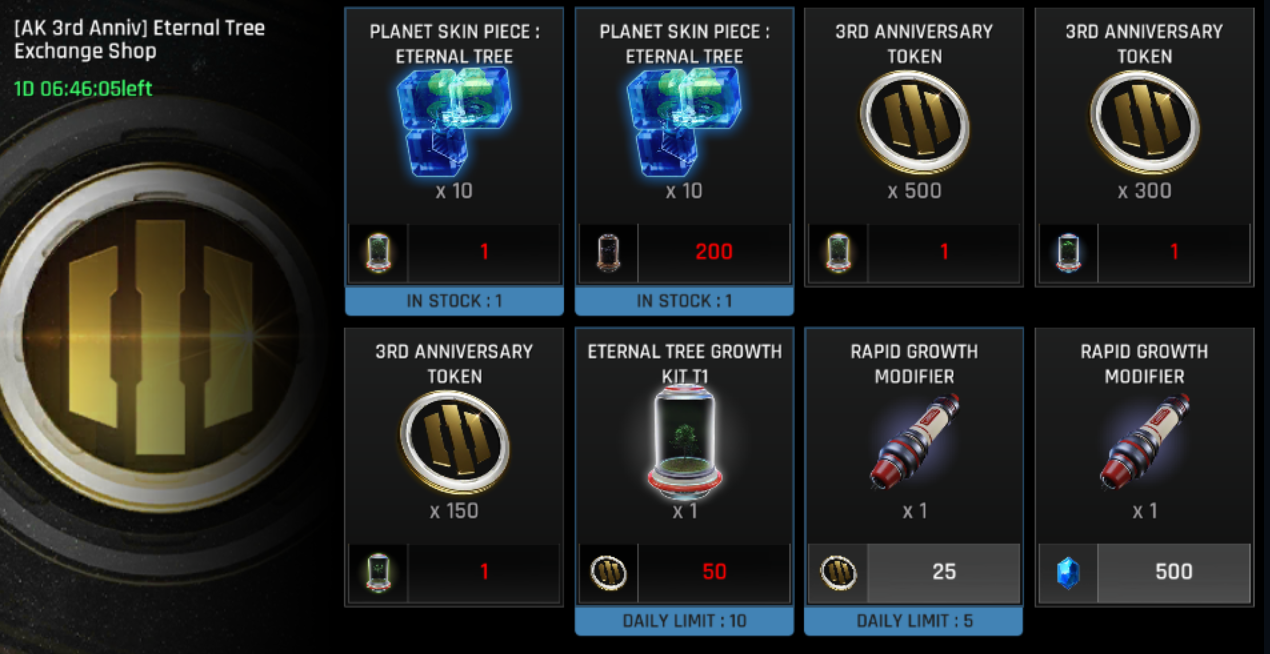Click the price 50 on Eternal Tree Growth Kit
Screen dimensions: 1270x654
coord(714,573)
